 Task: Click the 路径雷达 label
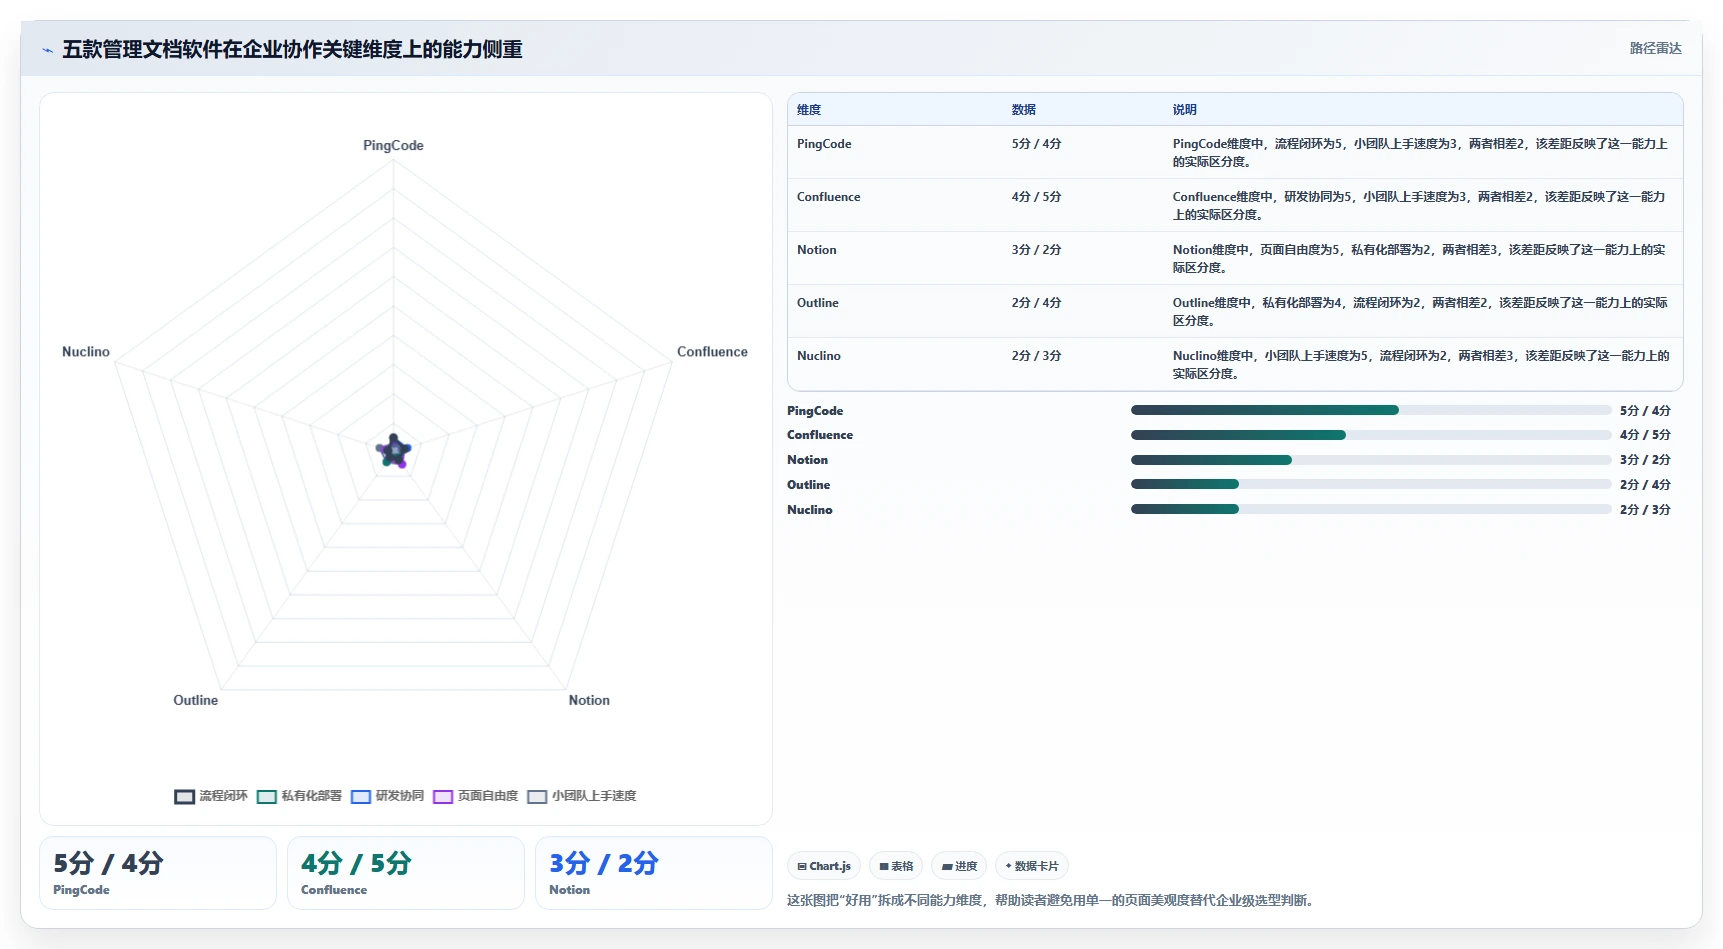[x=1655, y=48]
